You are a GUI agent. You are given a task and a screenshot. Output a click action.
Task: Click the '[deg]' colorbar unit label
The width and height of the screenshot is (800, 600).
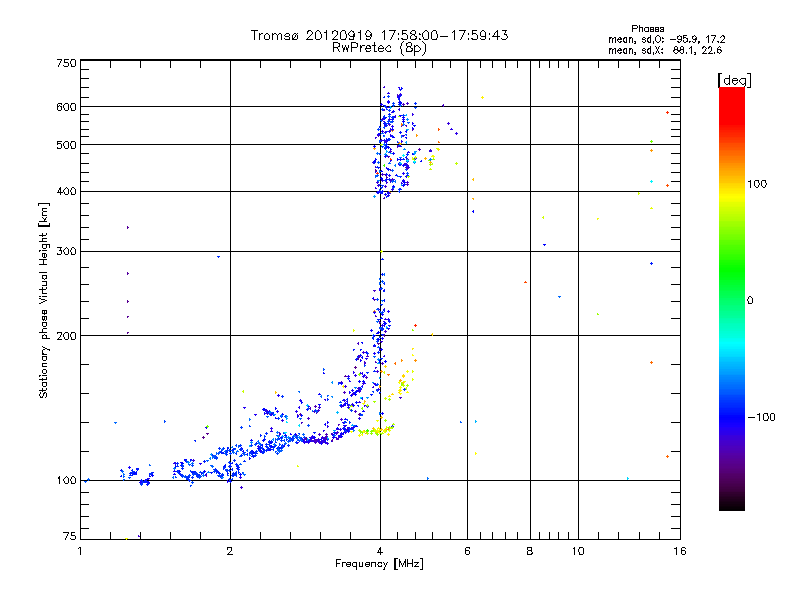tap(734, 80)
